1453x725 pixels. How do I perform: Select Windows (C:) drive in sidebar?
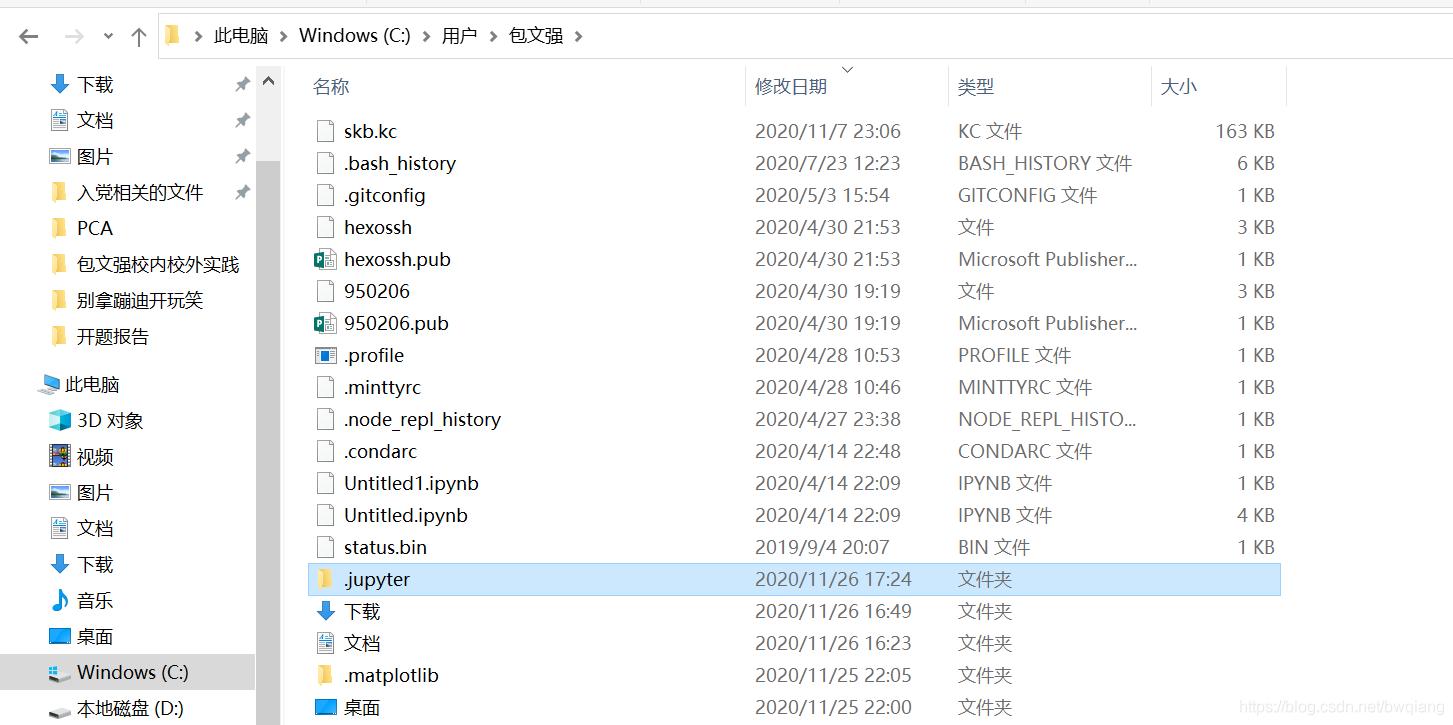[127, 672]
